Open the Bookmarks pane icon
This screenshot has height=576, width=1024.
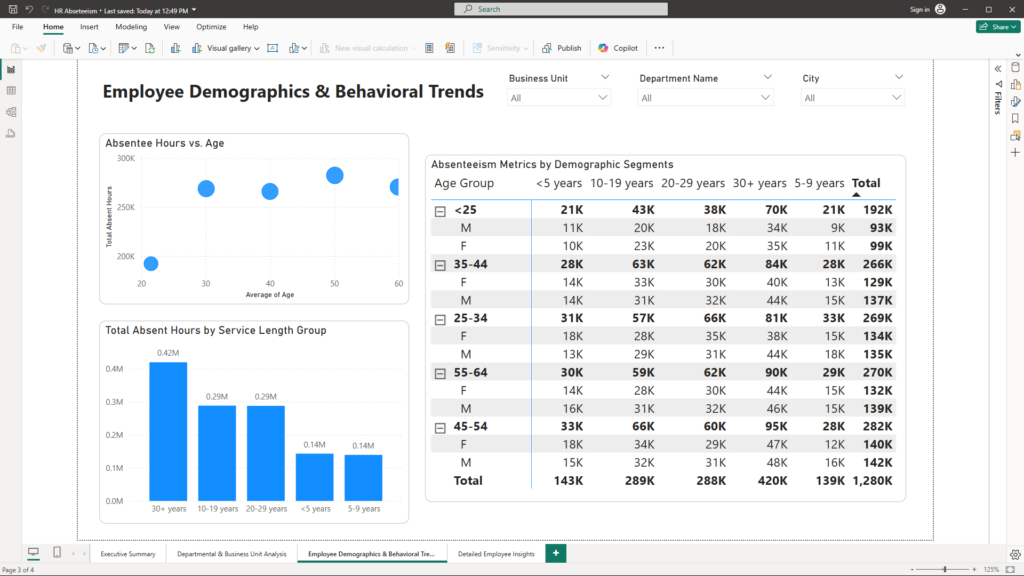click(1015, 118)
